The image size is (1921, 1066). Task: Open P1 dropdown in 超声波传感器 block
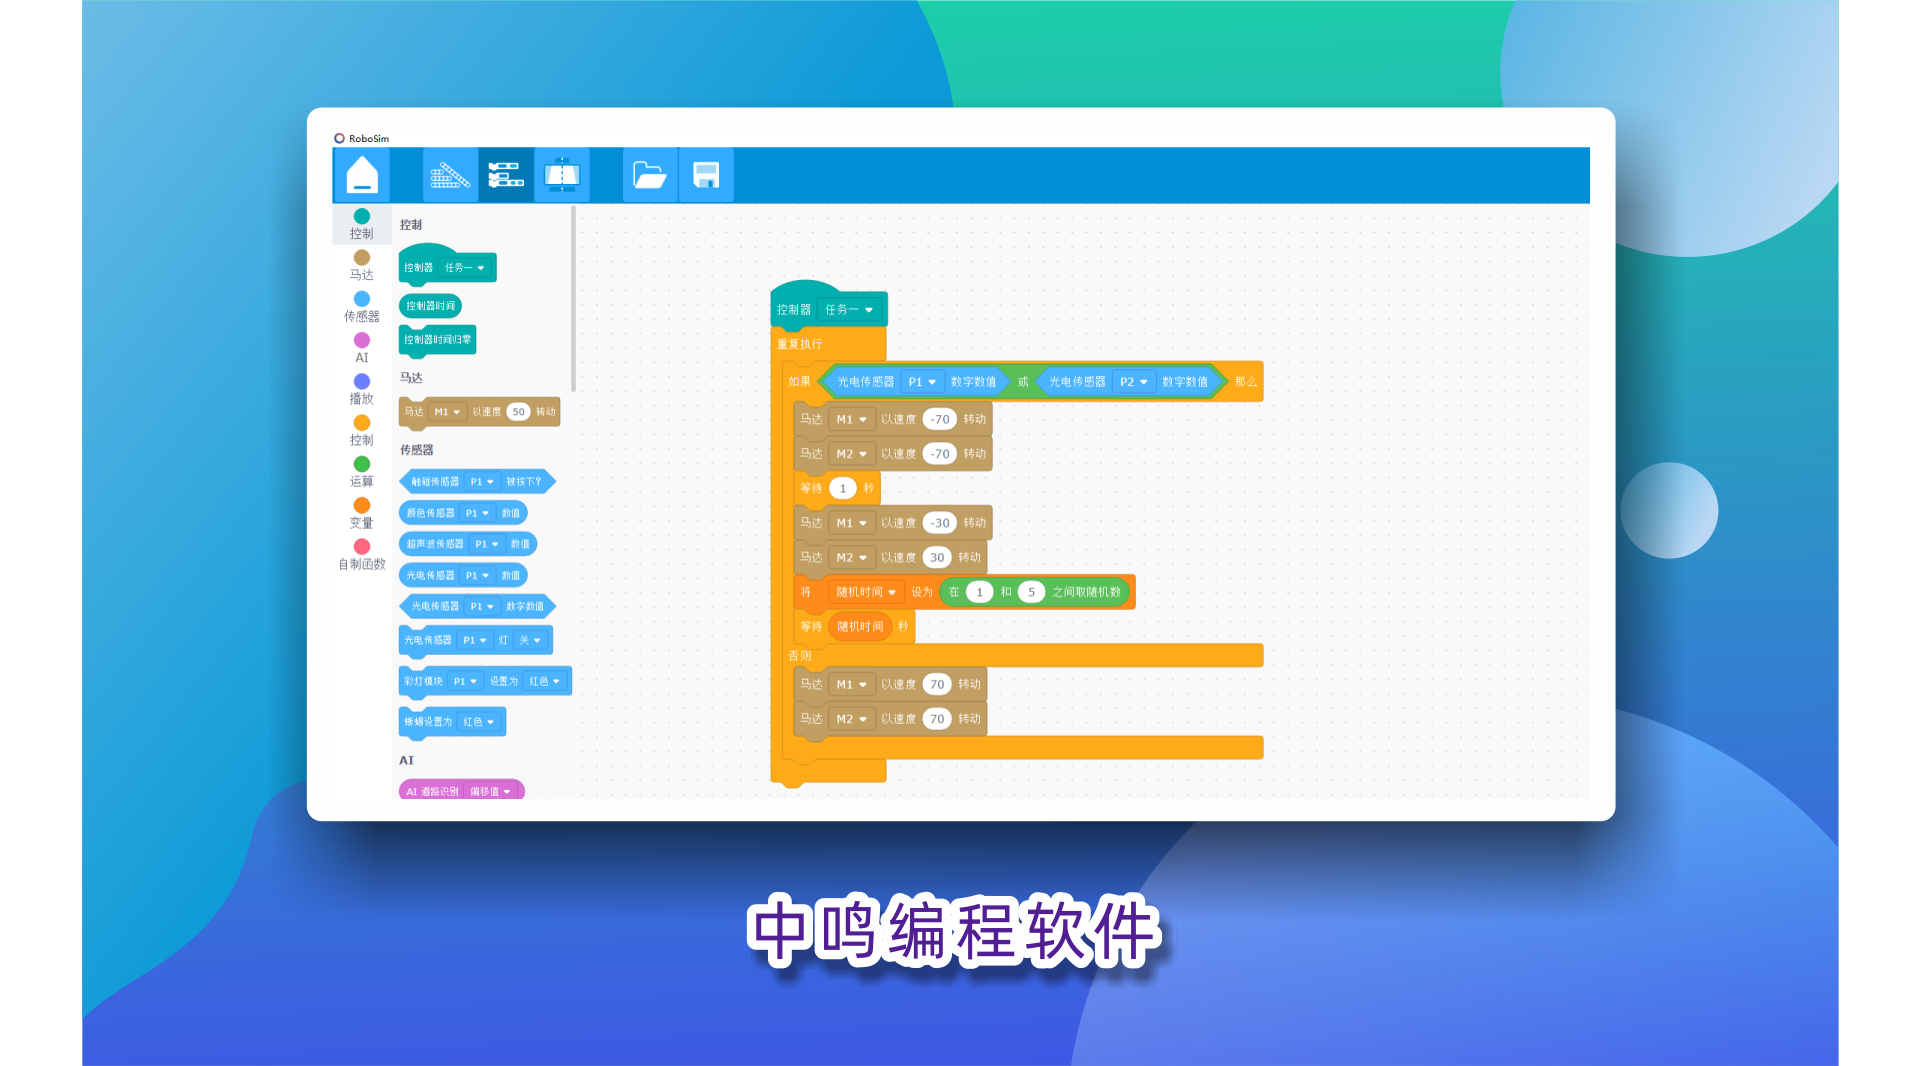click(x=487, y=544)
